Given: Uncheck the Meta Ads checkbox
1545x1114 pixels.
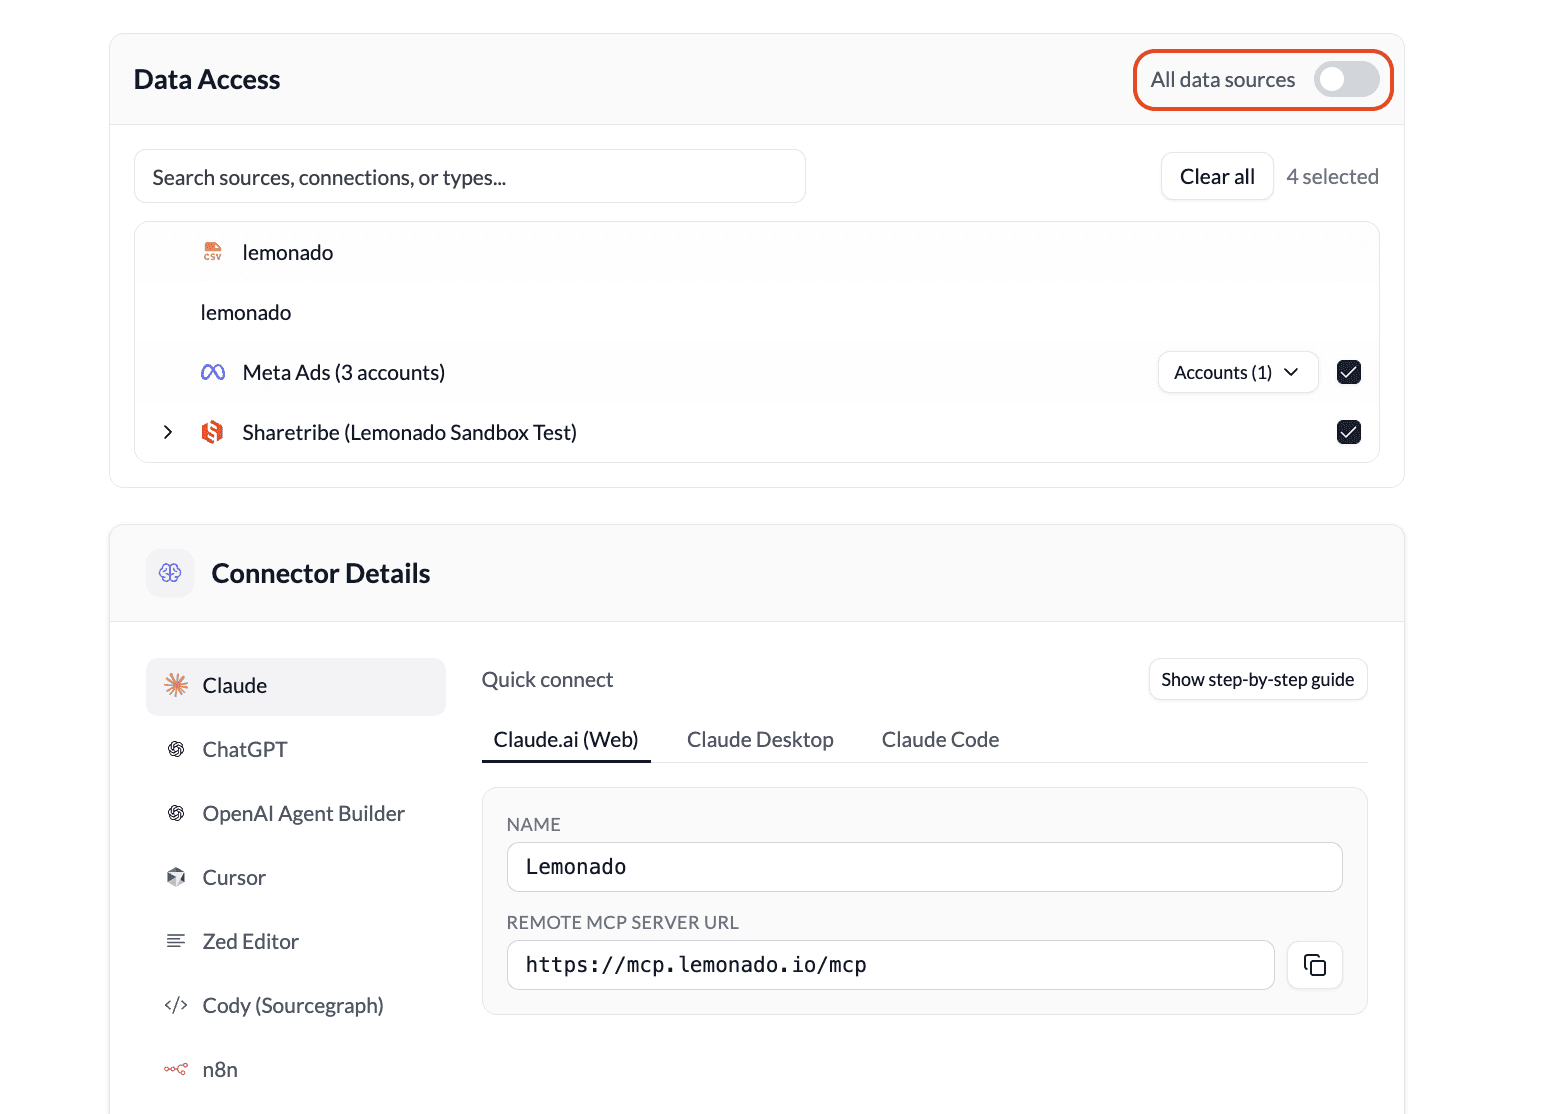Looking at the screenshot, I should [1348, 373].
